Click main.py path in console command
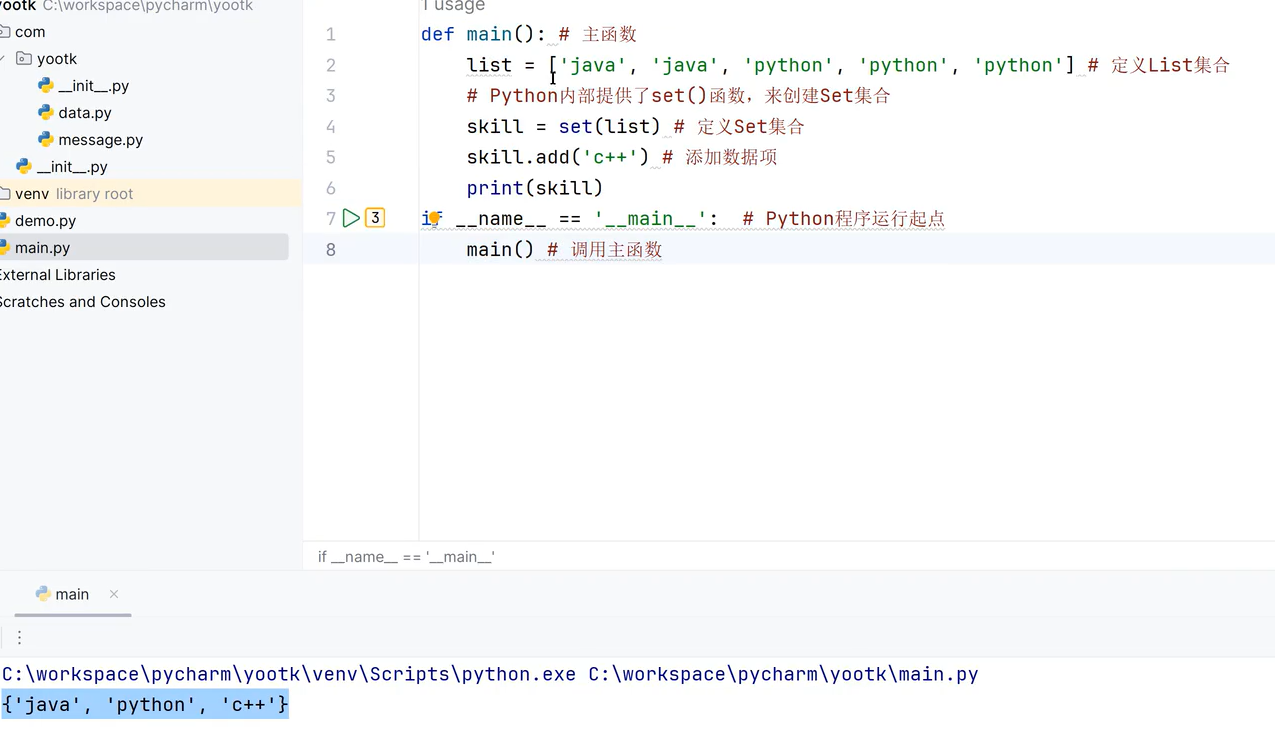Viewport: 1275px width, 738px height. tap(783, 674)
